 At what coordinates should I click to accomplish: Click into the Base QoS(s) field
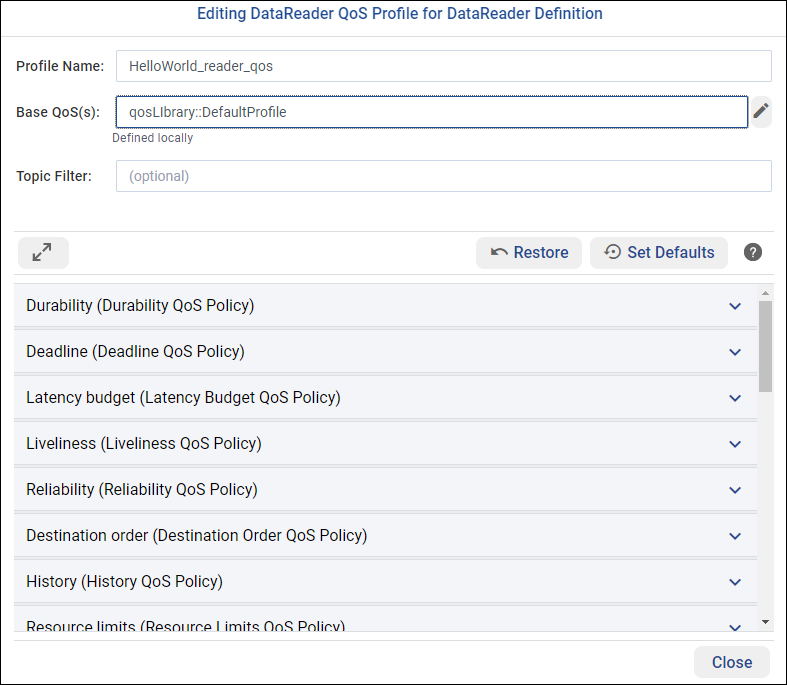[x=432, y=112]
